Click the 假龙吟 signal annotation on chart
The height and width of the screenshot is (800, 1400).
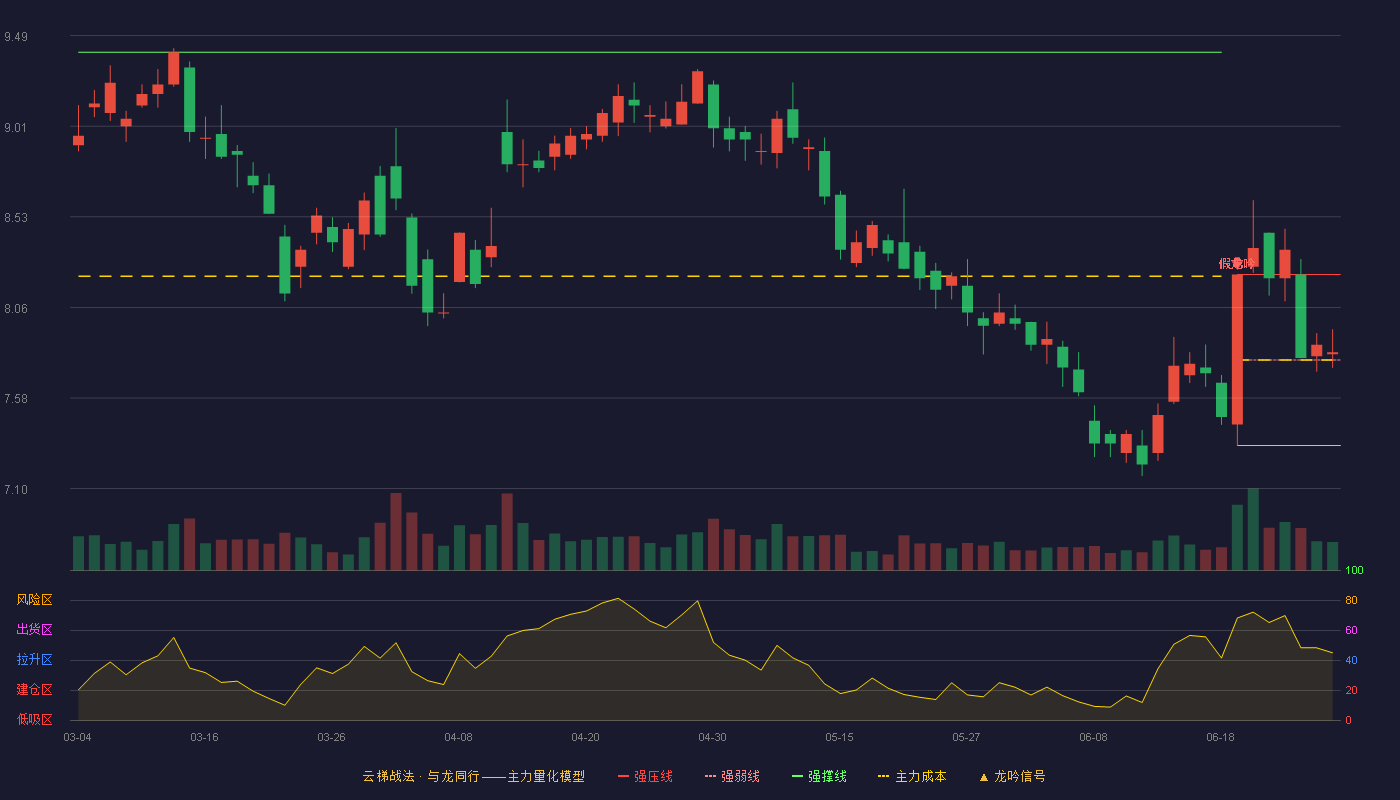click(1236, 264)
